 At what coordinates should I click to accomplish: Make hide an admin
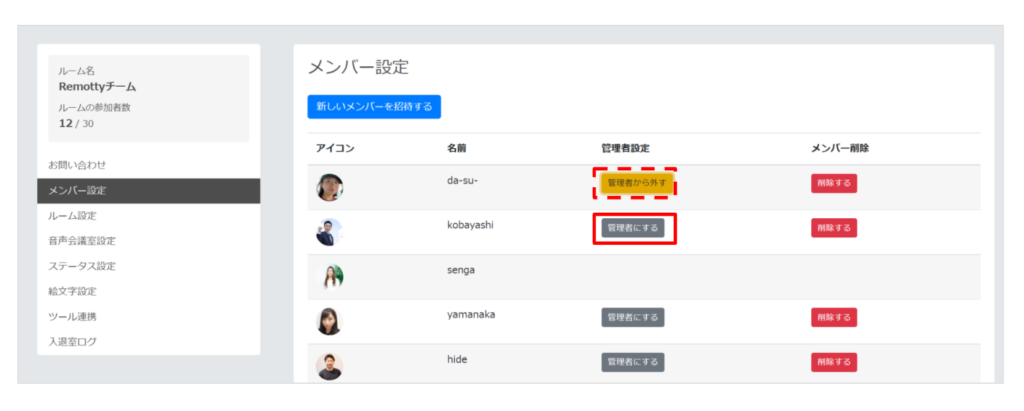point(633,362)
